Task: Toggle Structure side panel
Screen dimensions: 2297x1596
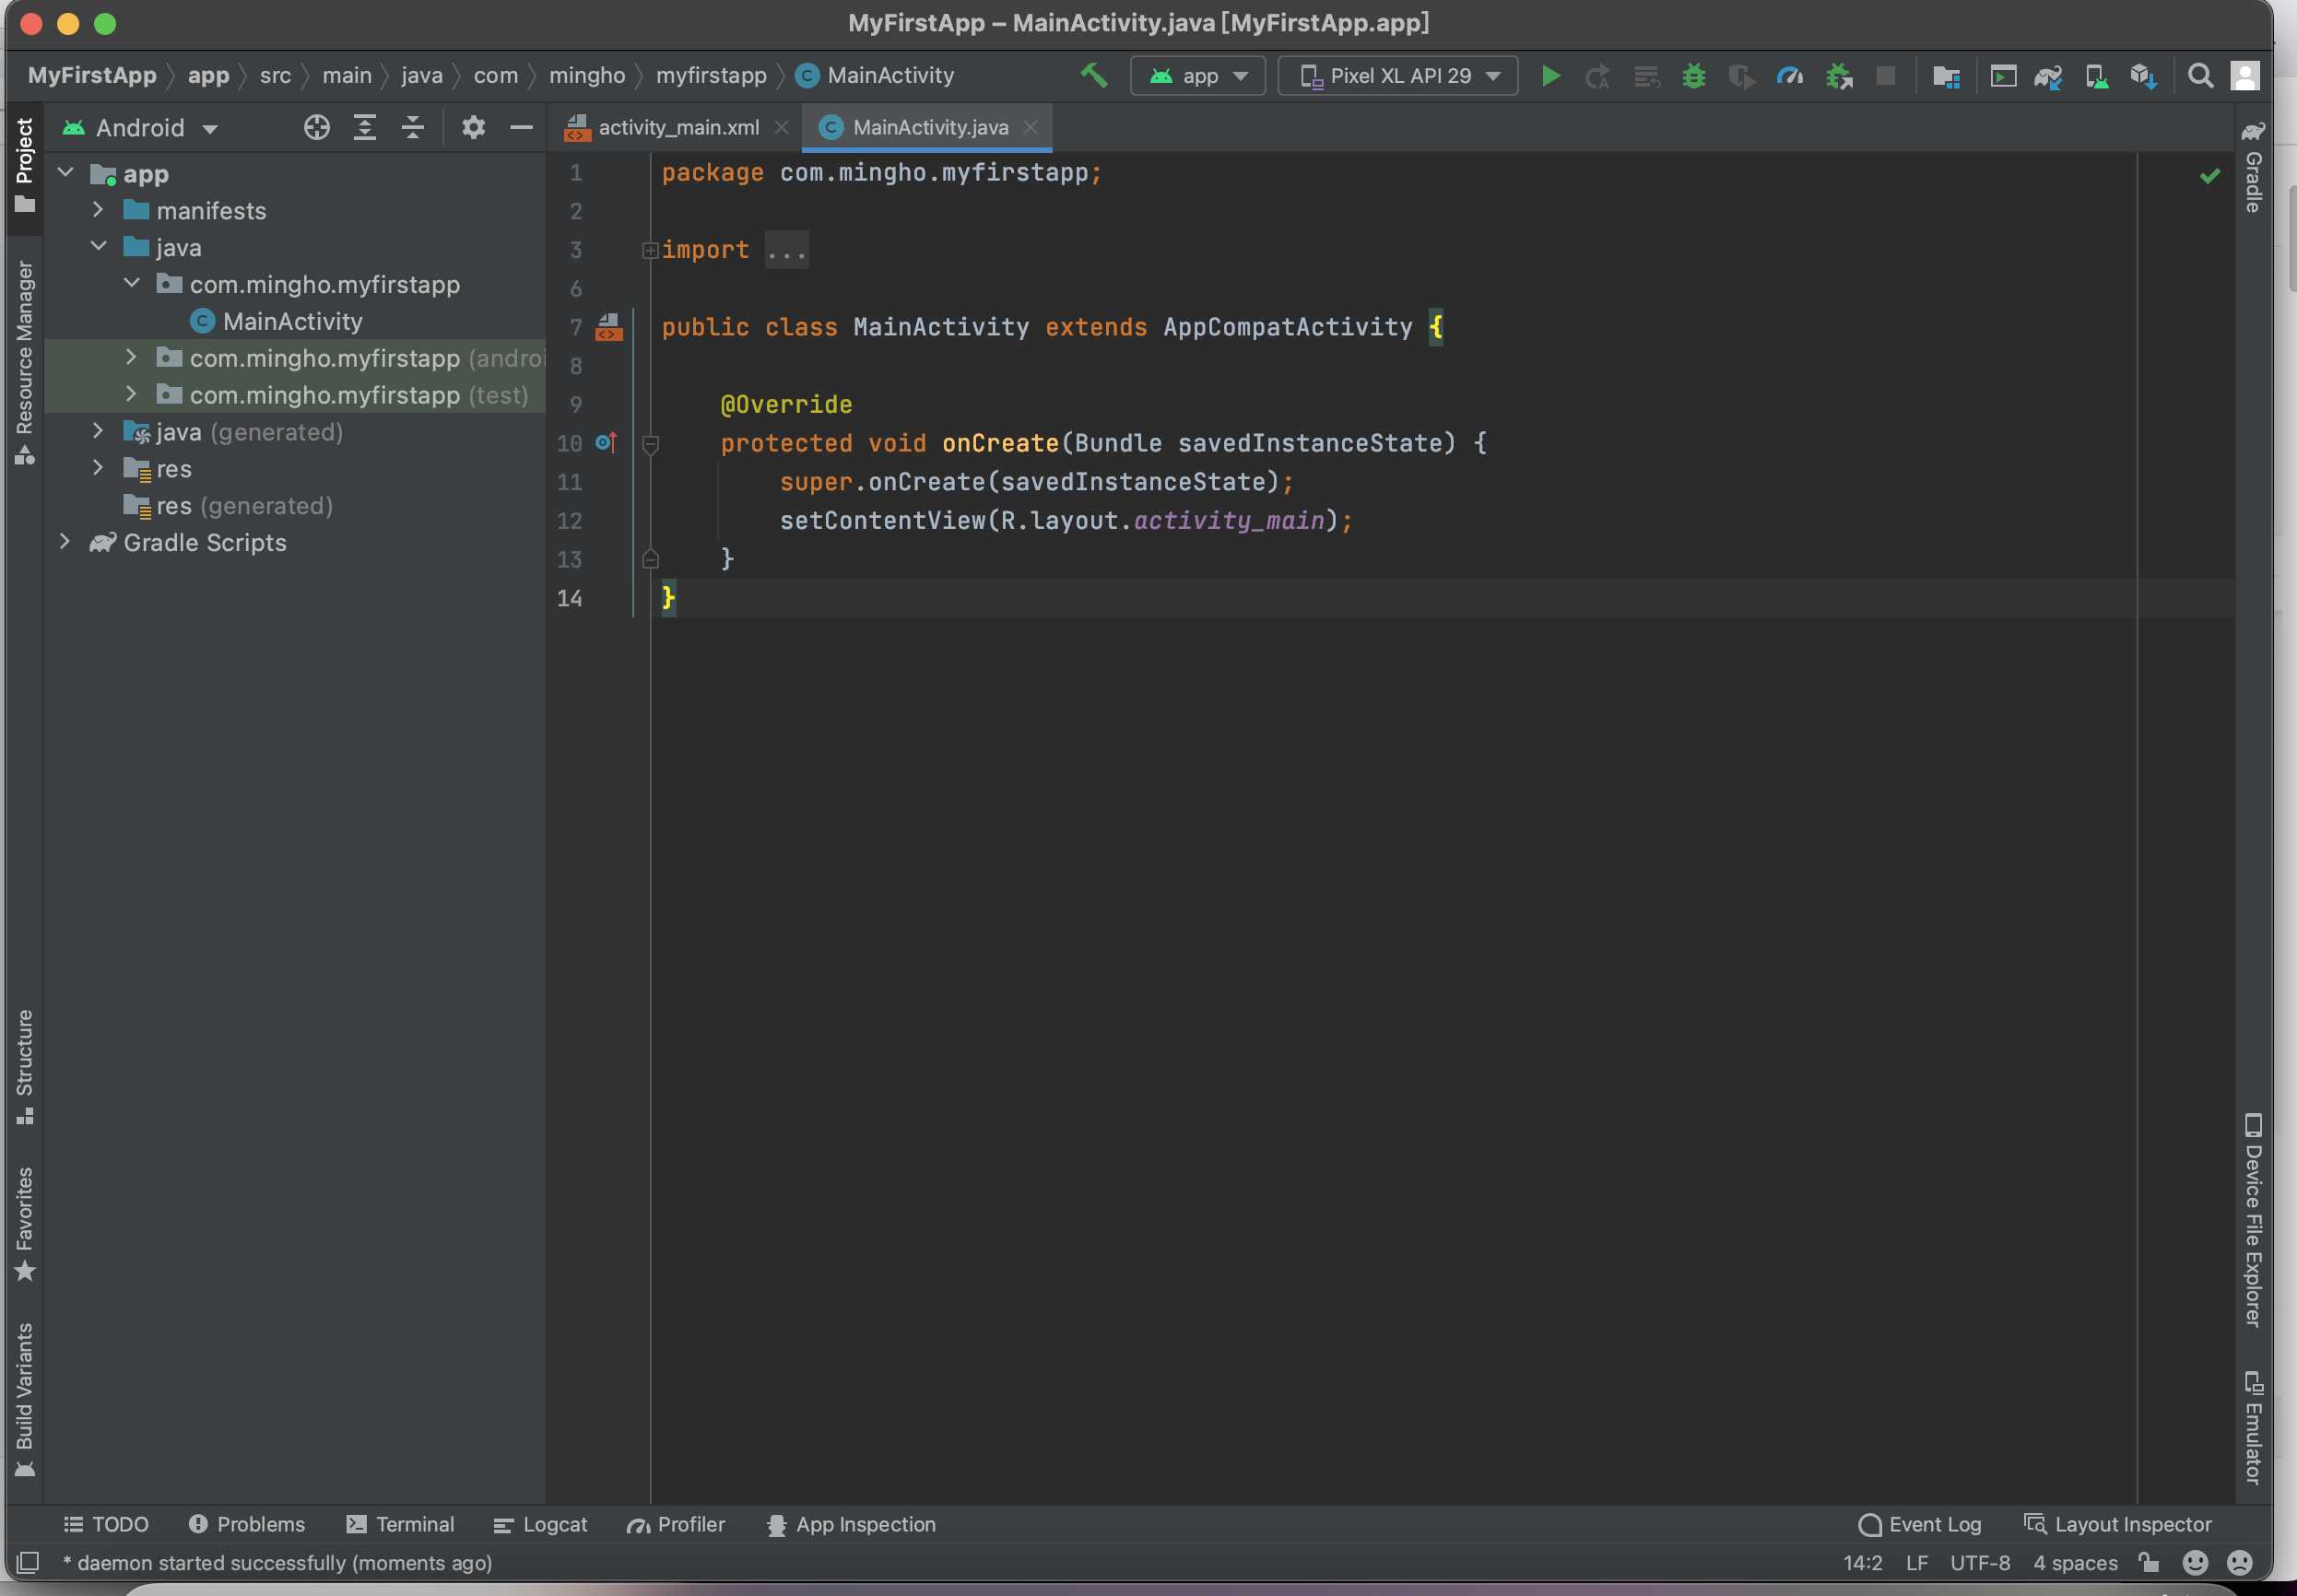Action: tap(24, 1067)
